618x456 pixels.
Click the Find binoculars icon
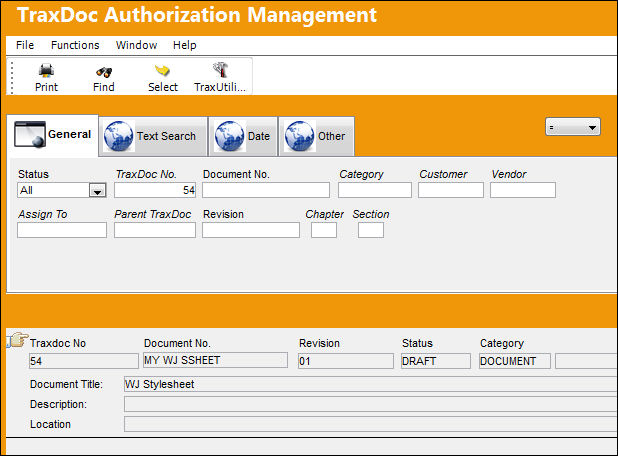(104, 72)
